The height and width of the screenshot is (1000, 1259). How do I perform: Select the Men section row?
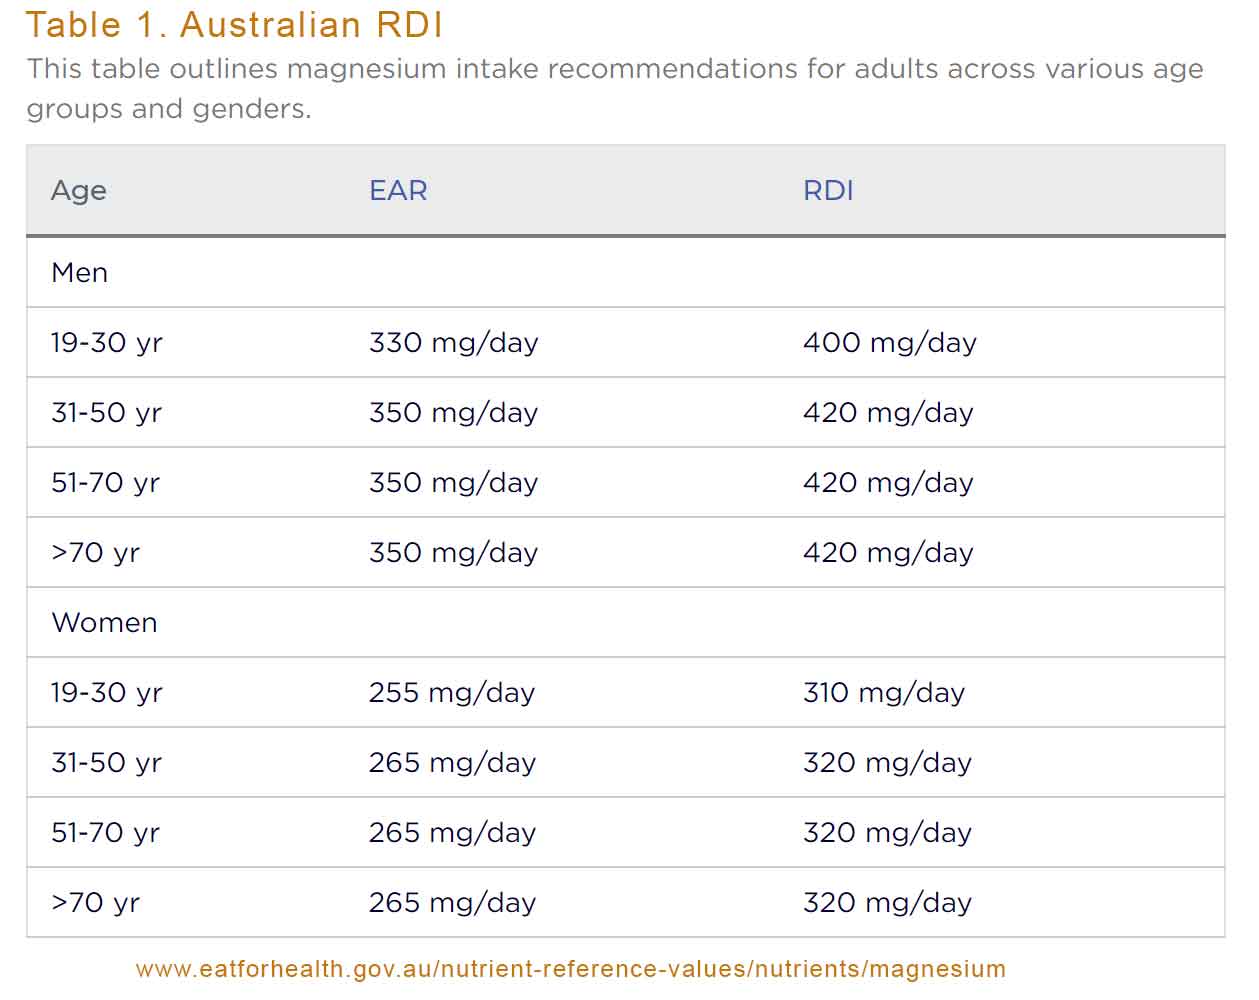(x=80, y=272)
